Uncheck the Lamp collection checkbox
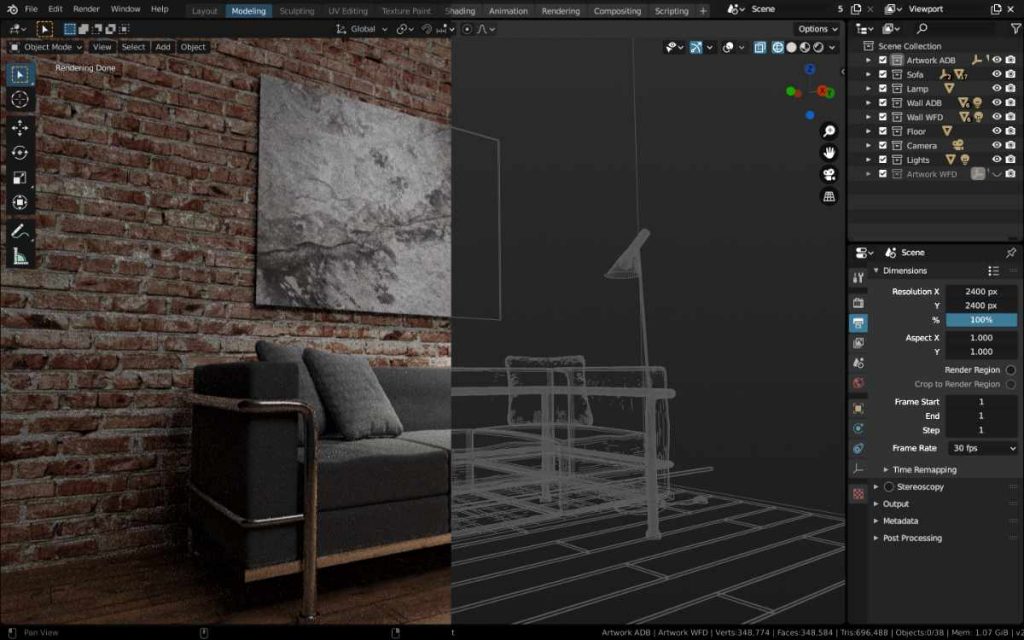The height and width of the screenshot is (640, 1024). pyautogui.click(x=882, y=89)
